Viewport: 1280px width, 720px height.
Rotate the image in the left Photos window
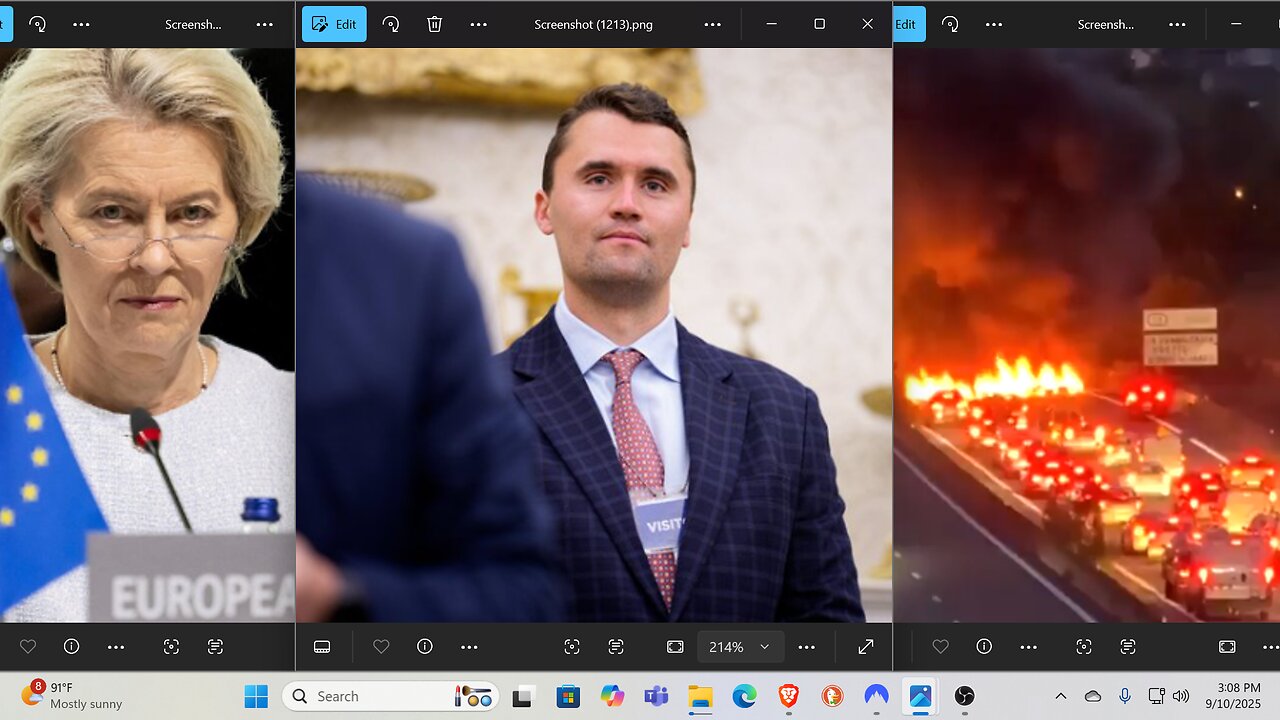(37, 24)
